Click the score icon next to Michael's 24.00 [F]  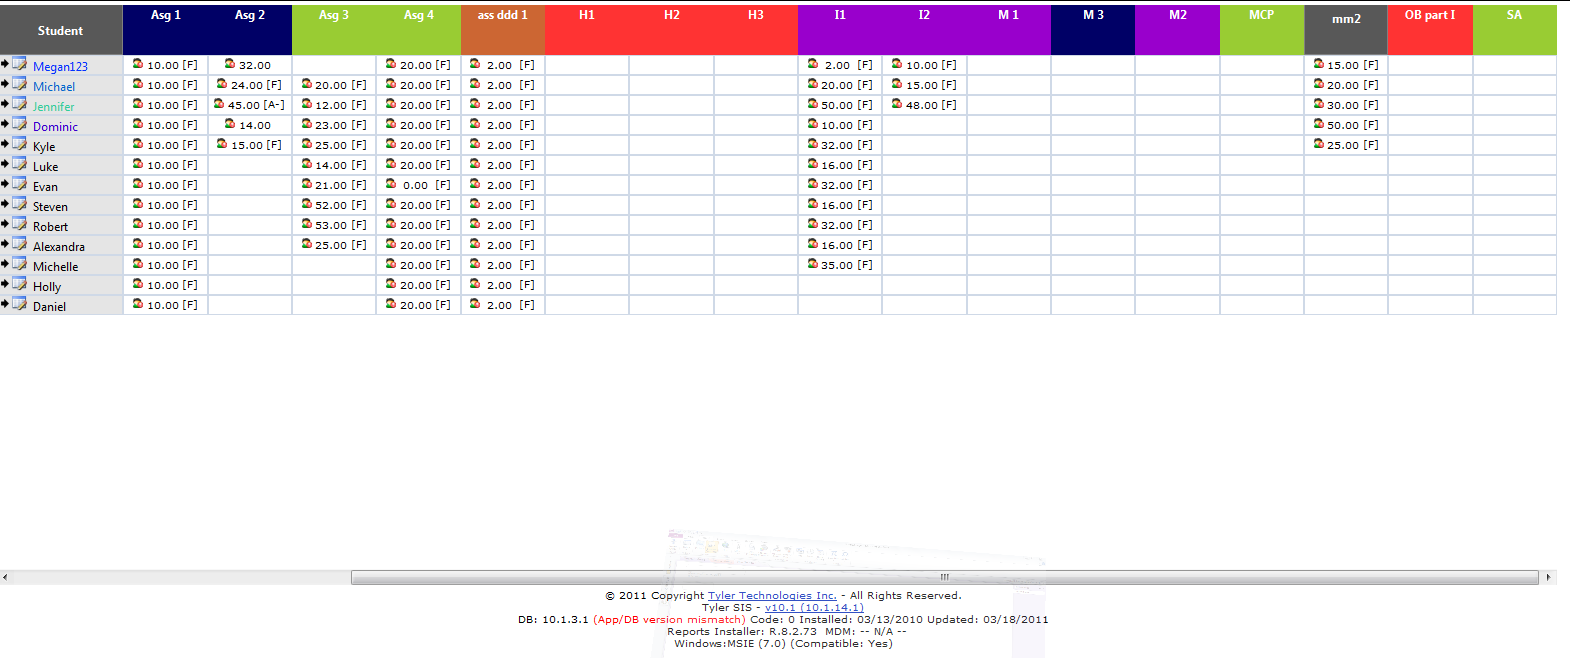coord(222,83)
